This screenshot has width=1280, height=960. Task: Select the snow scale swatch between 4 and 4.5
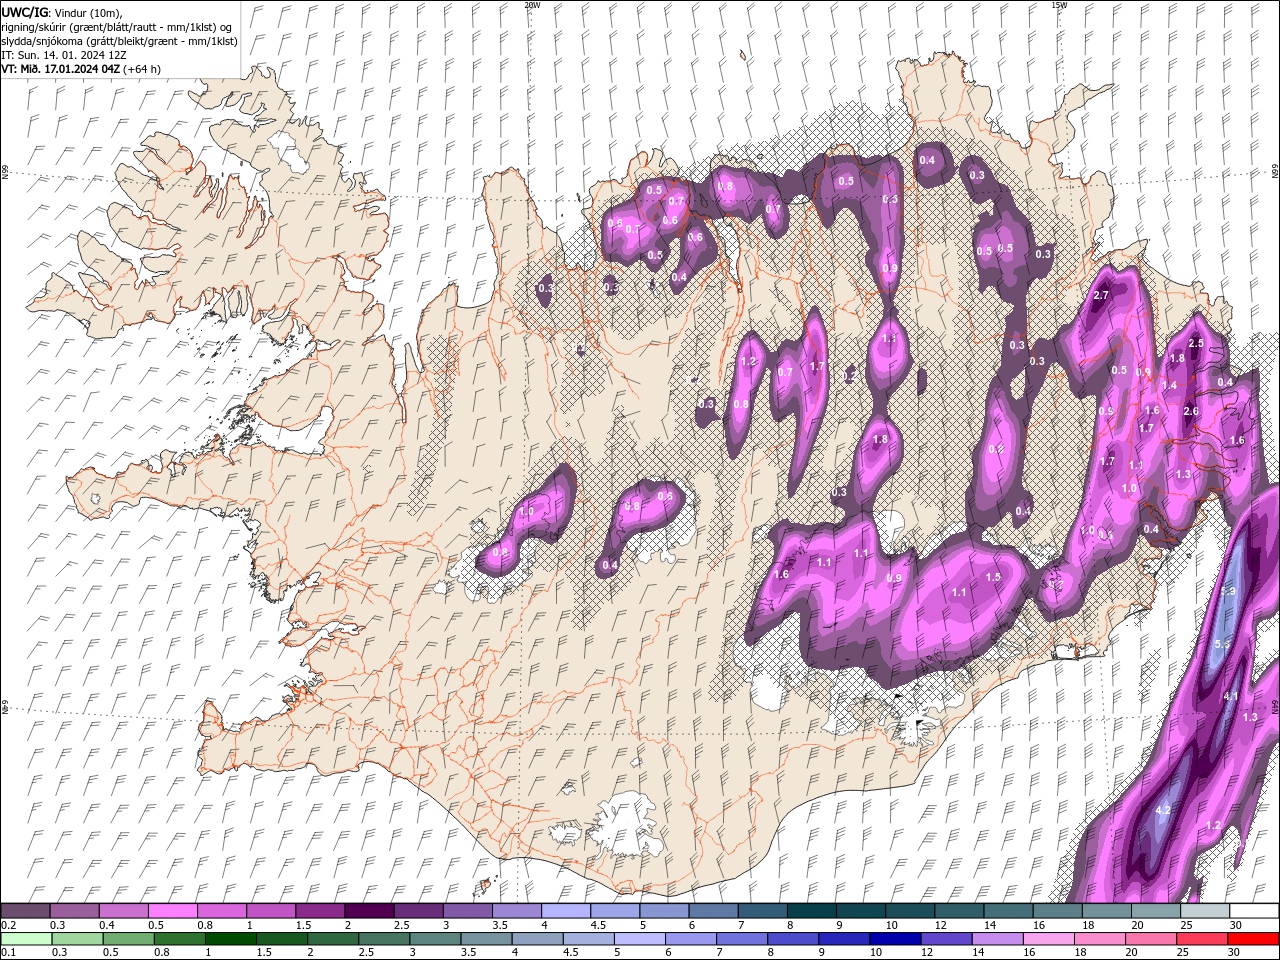tap(566, 911)
